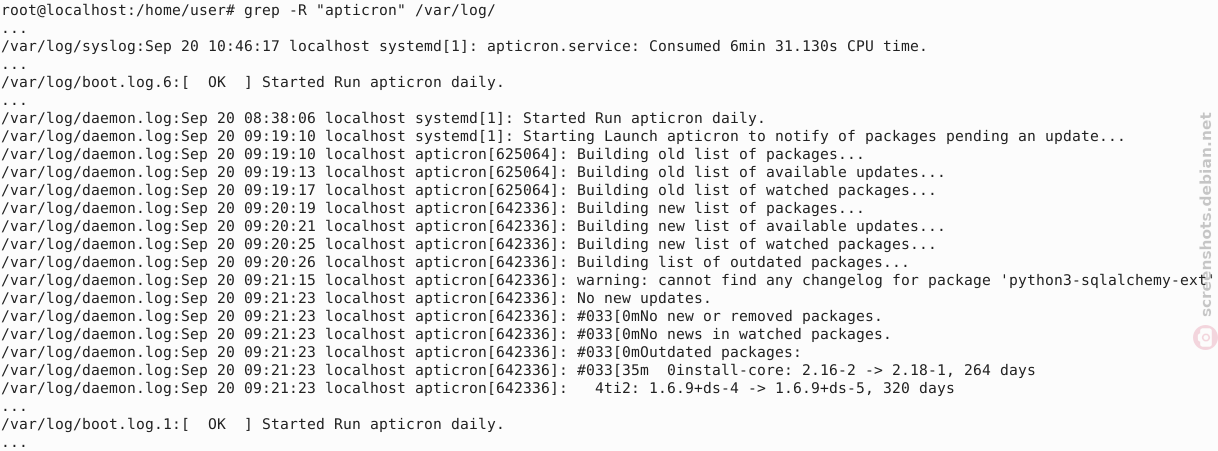Click the "Outdated packages:" log line
Image resolution: width=1218 pixels, height=451 pixels.
(x=401, y=352)
